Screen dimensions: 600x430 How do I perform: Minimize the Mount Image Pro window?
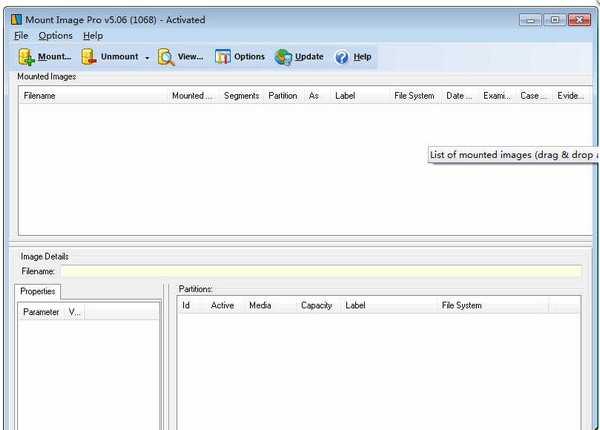530,20
